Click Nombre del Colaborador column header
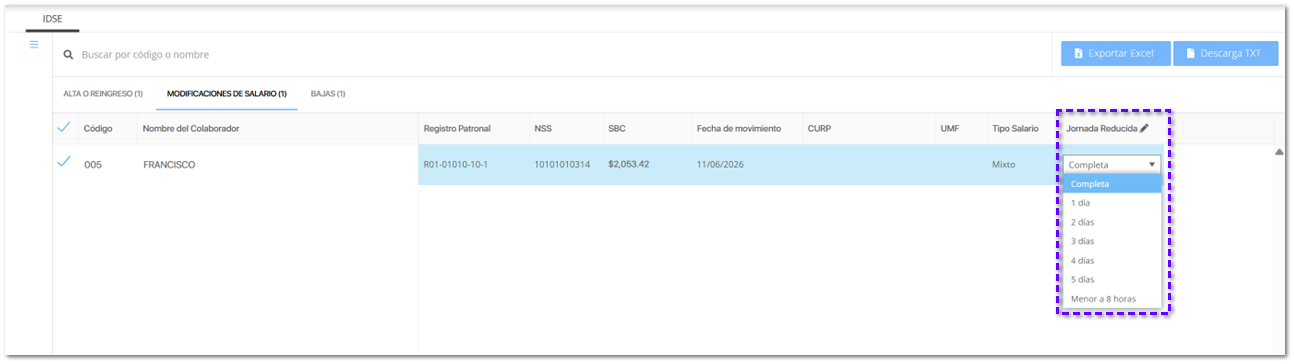The width and height of the screenshot is (1294, 364). (191, 129)
